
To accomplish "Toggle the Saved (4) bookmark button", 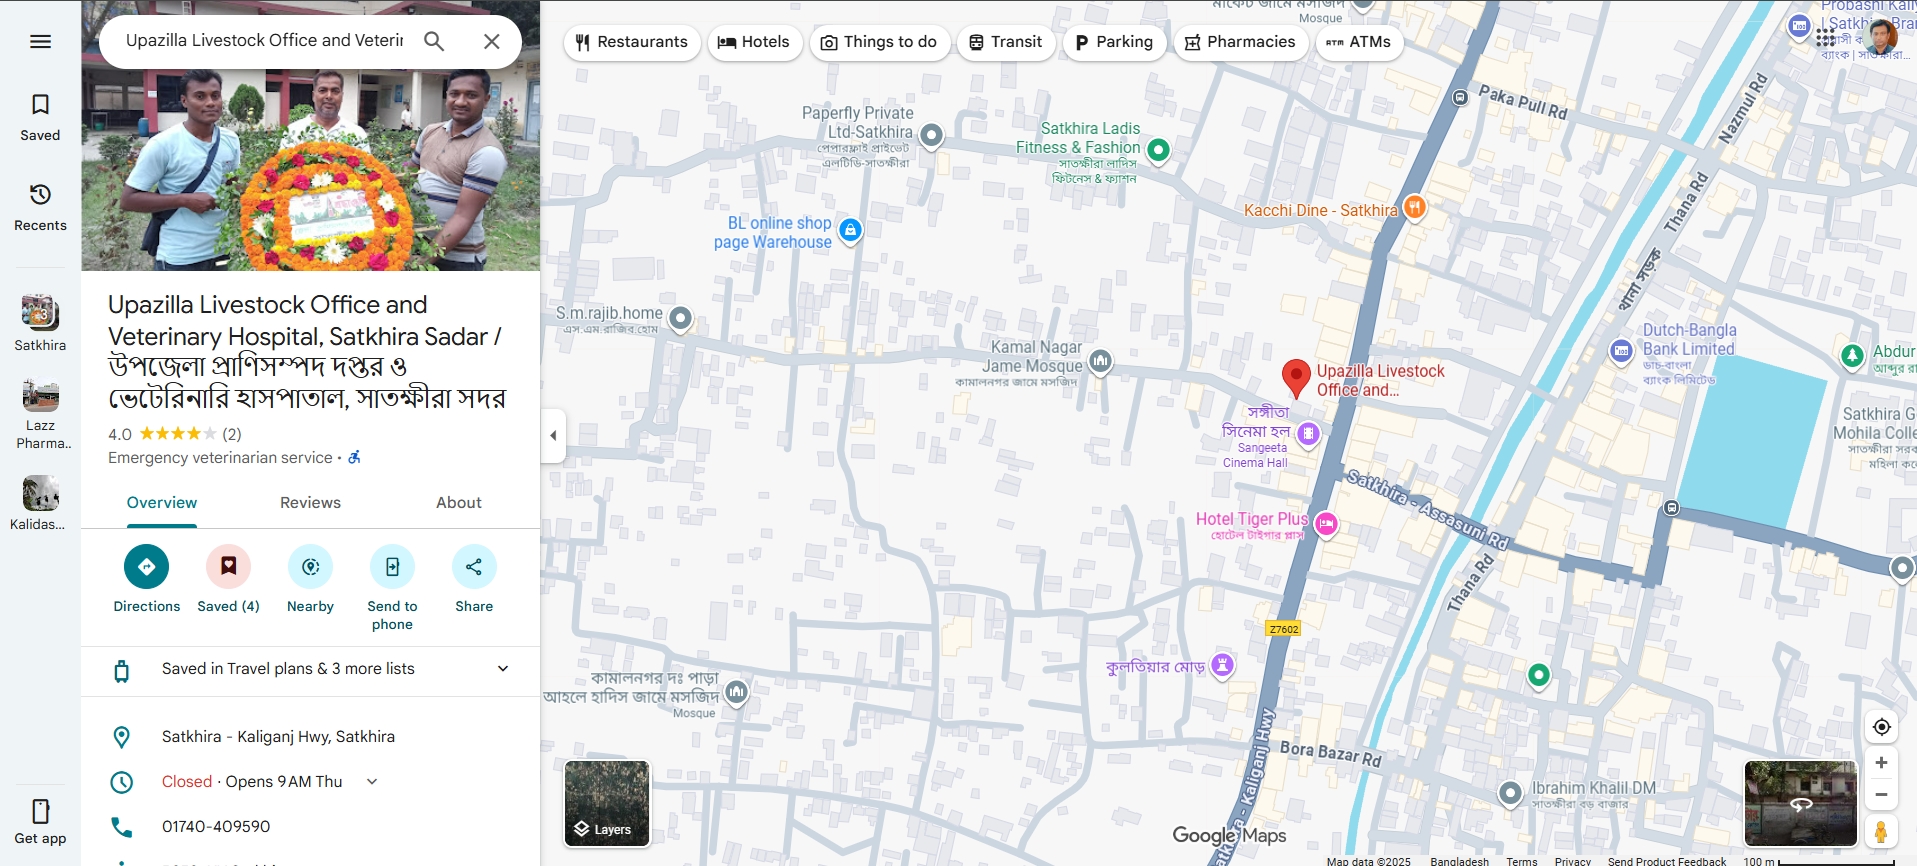I will pyautogui.click(x=228, y=567).
